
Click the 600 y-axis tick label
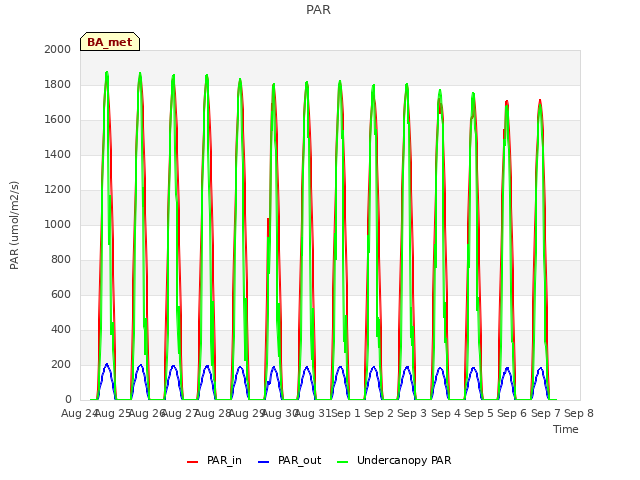tap(61, 295)
